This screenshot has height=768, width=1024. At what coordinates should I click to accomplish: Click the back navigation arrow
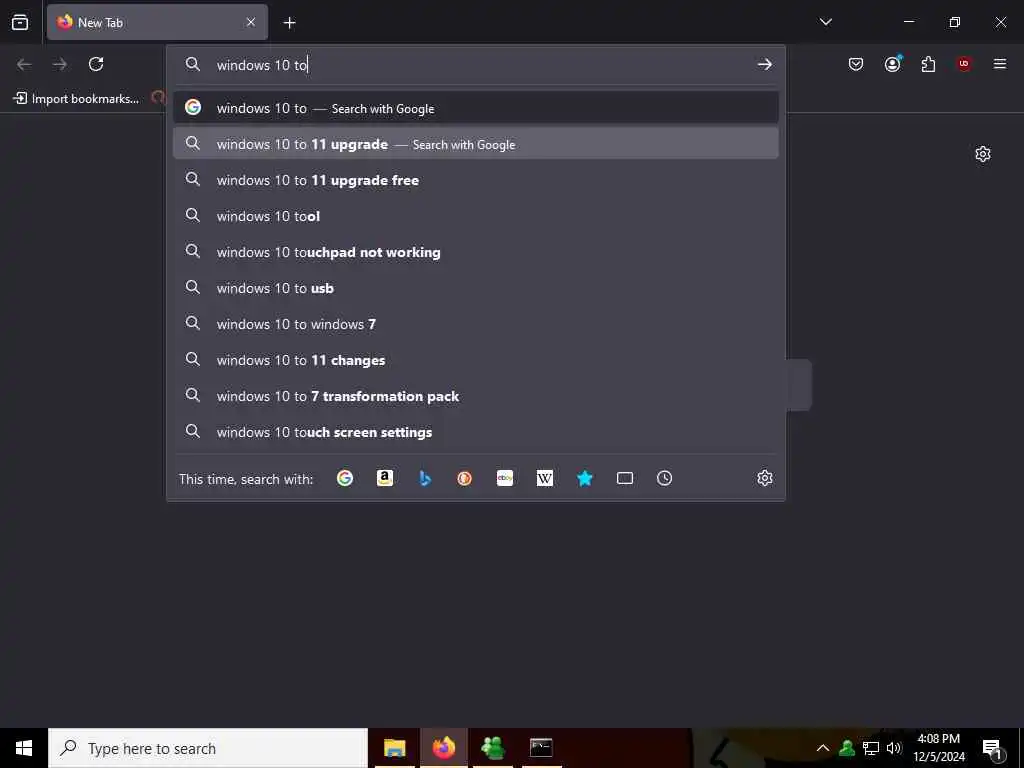click(24, 64)
